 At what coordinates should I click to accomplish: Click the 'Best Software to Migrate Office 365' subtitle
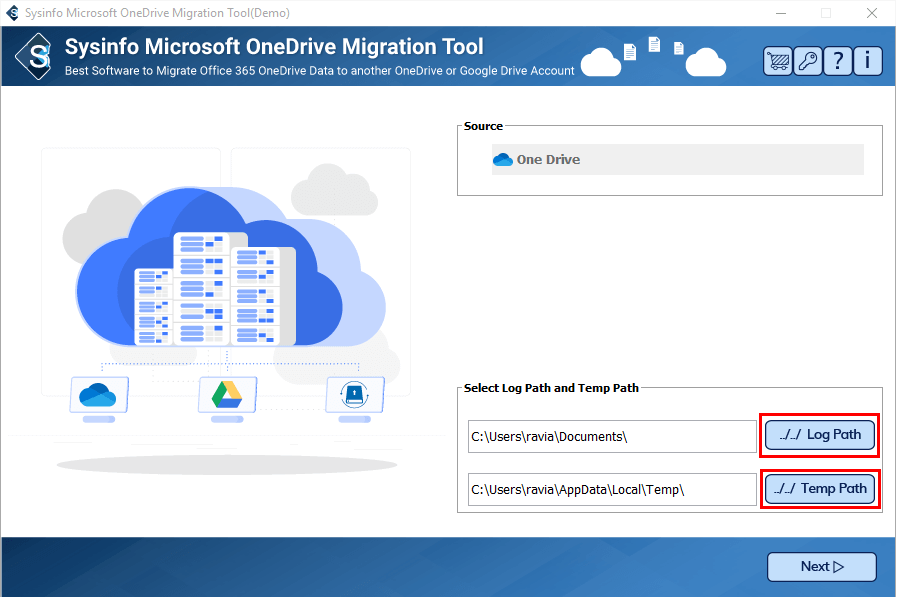click(x=319, y=71)
